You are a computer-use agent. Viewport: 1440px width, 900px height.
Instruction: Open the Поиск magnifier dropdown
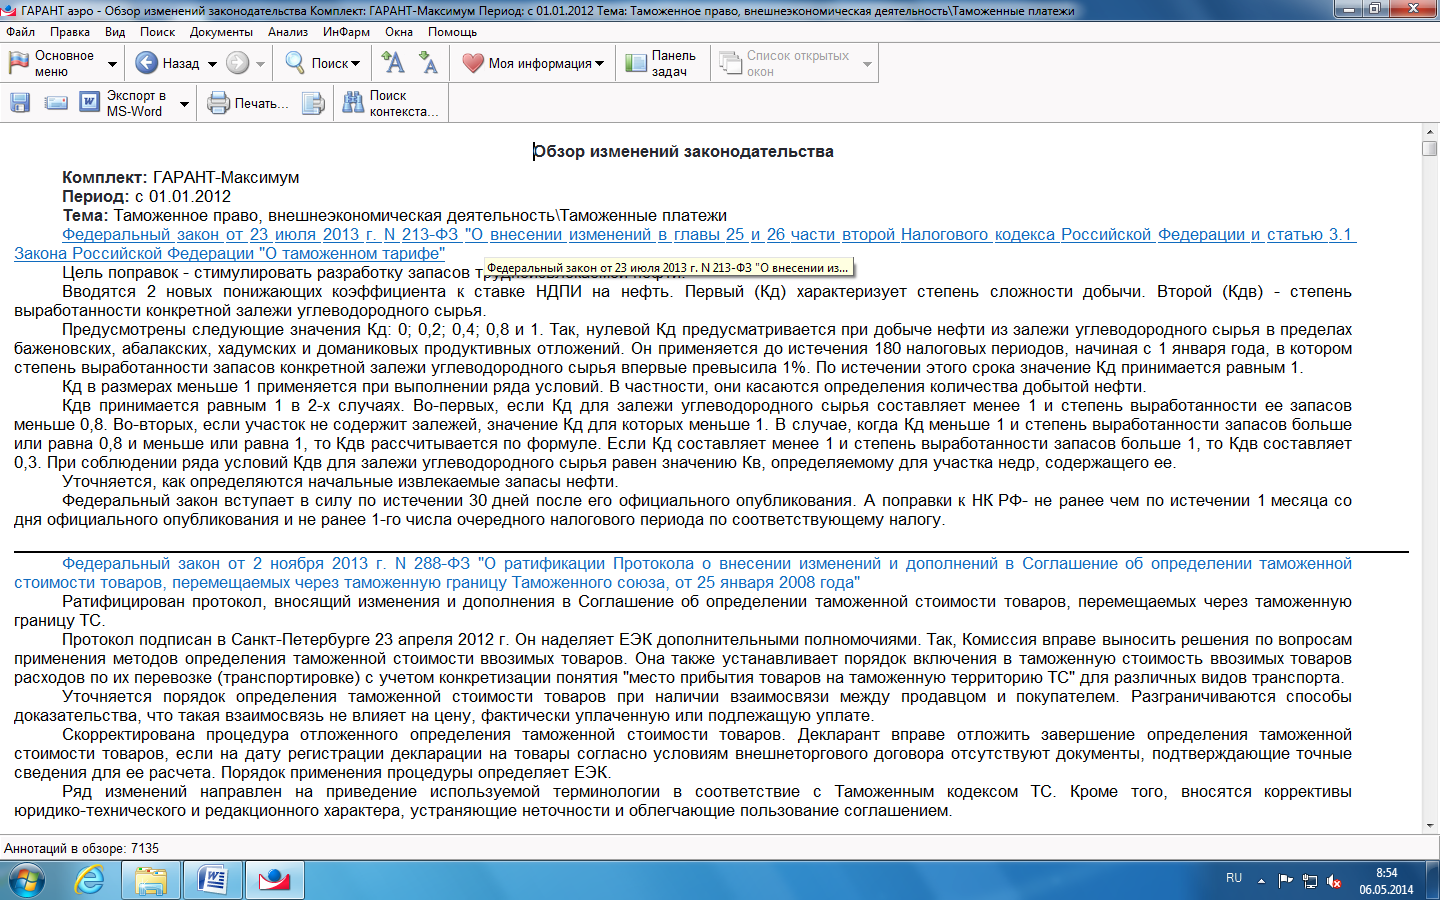tap(322, 63)
